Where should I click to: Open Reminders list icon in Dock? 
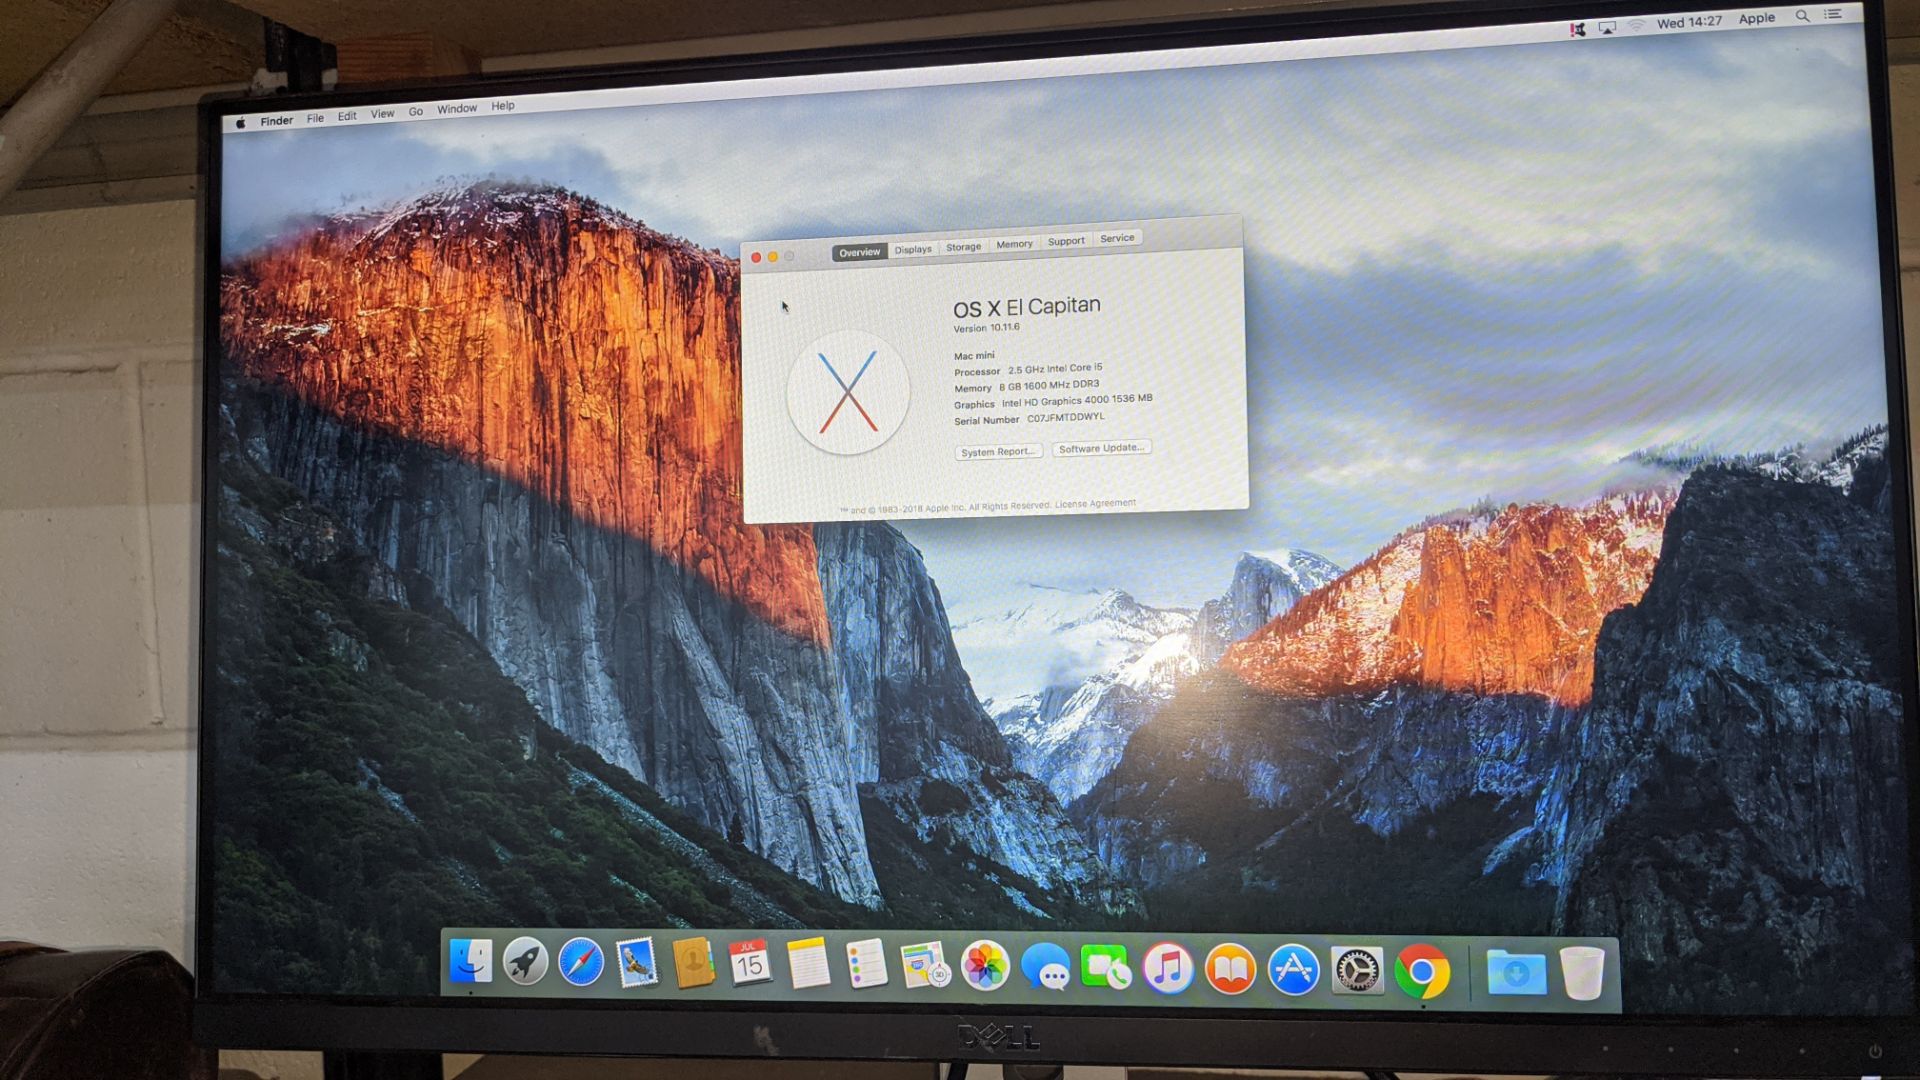click(x=866, y=965)
